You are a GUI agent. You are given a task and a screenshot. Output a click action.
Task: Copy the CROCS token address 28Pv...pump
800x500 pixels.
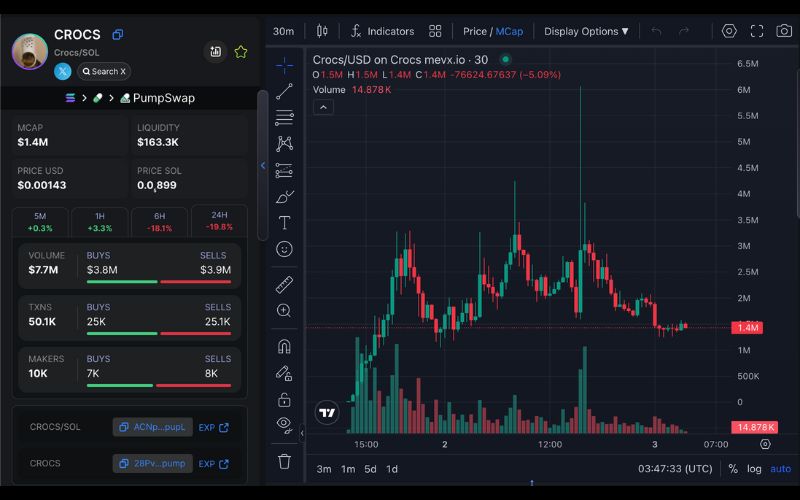pos(153,464)
